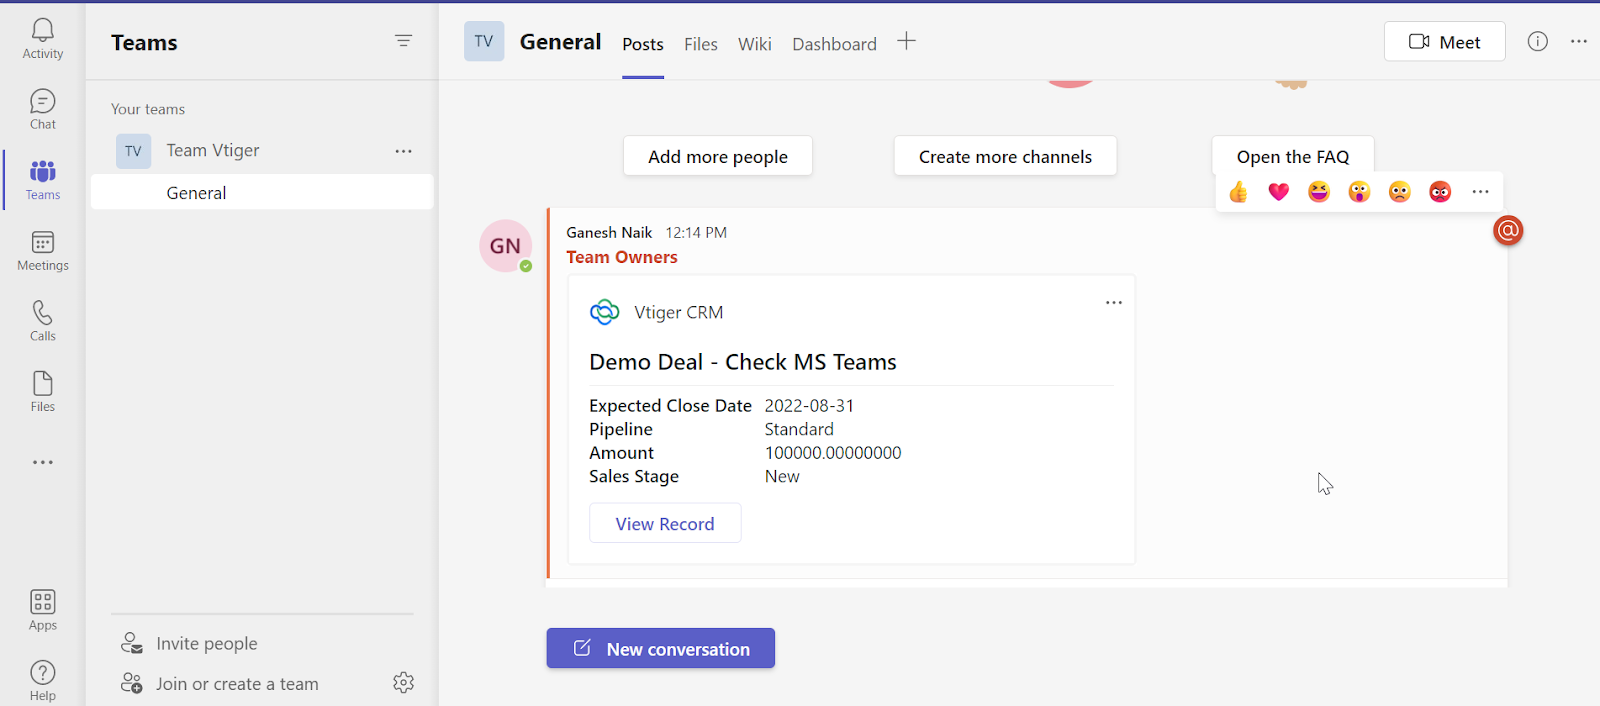The height and width of the screenshot is (706, 1600).
Task: Select Team Vtiger in teams list
Action: pyautogui.click(x=262, y=151)
